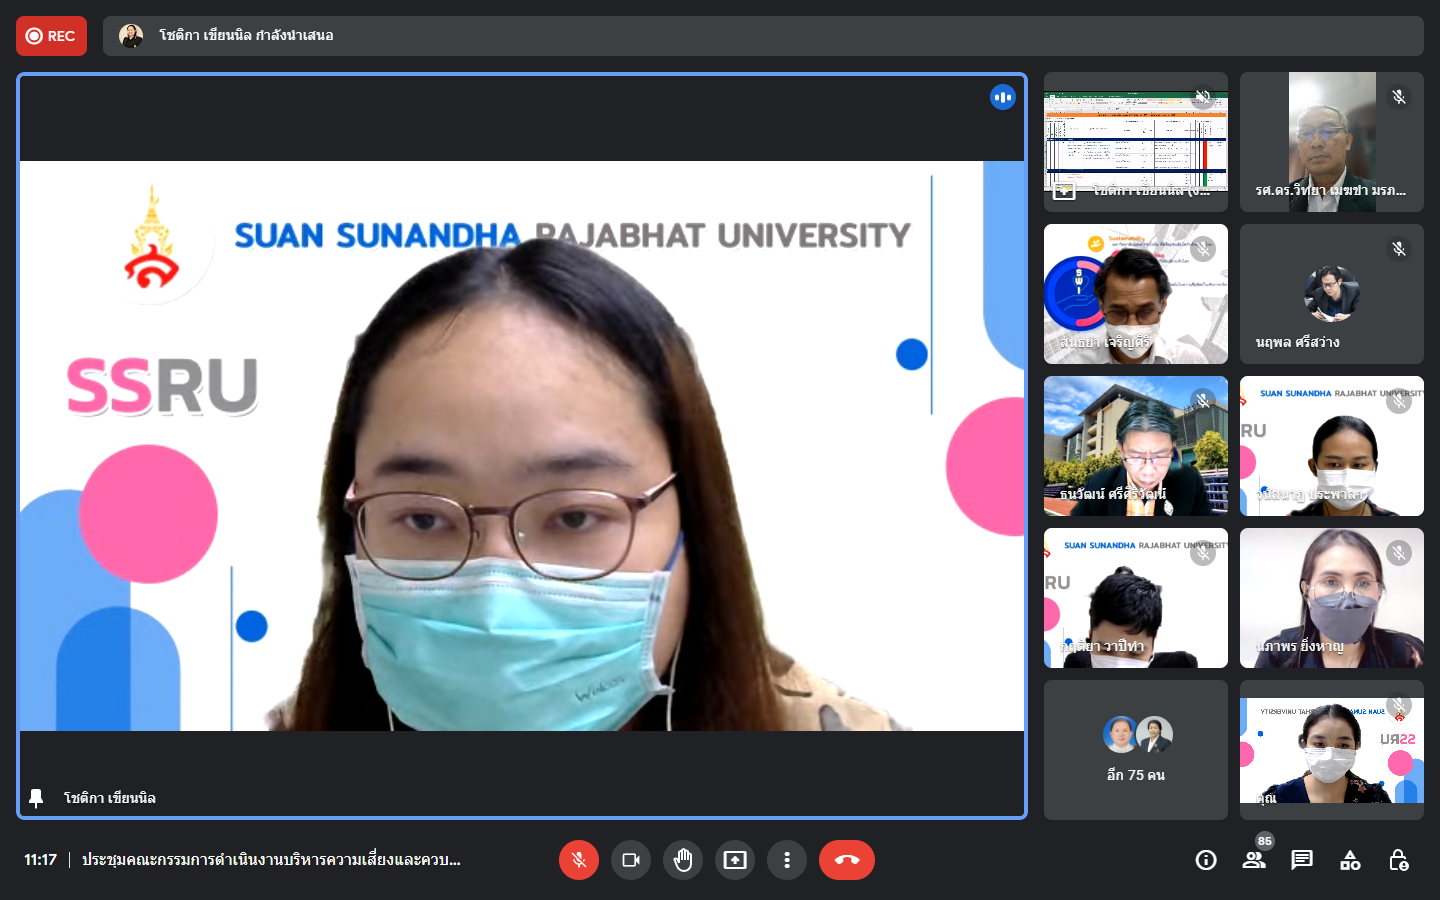Click the blue audio indicator on main video
This screenshot has width=1440, height=900.
(1002, 97)
